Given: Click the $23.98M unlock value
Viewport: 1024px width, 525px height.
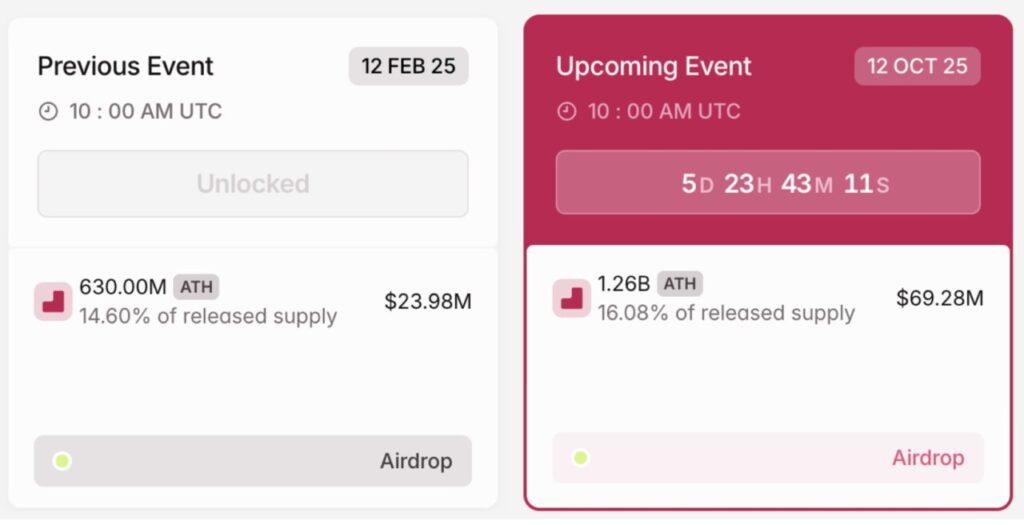Looking at the screenshot, I should tap(427, 301).
